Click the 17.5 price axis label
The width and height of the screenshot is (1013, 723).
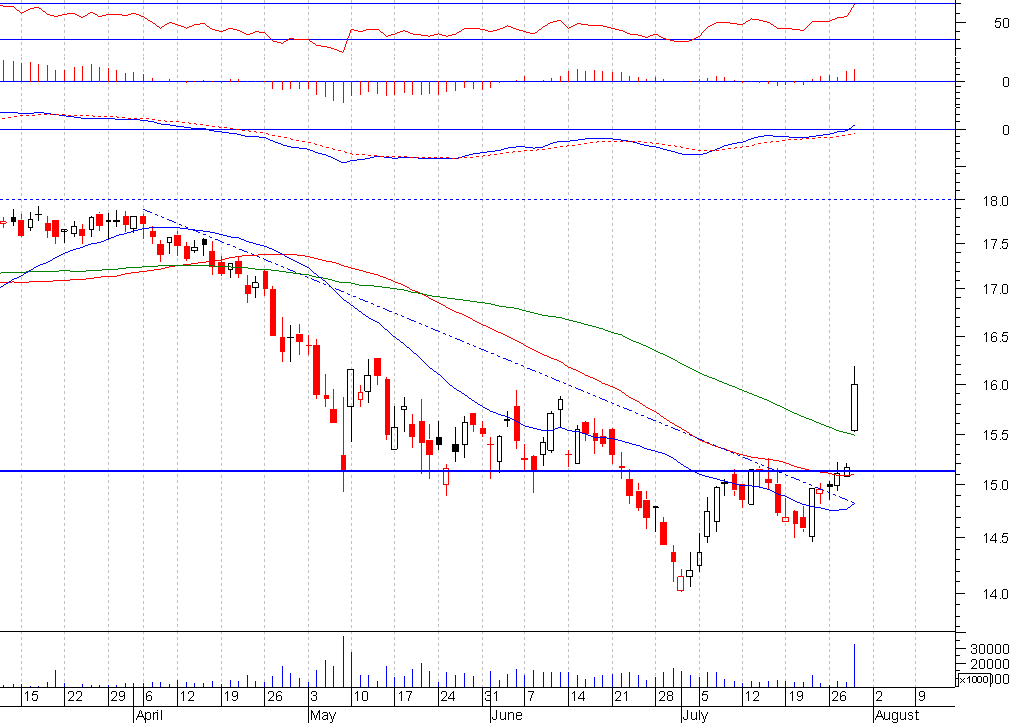996,244
